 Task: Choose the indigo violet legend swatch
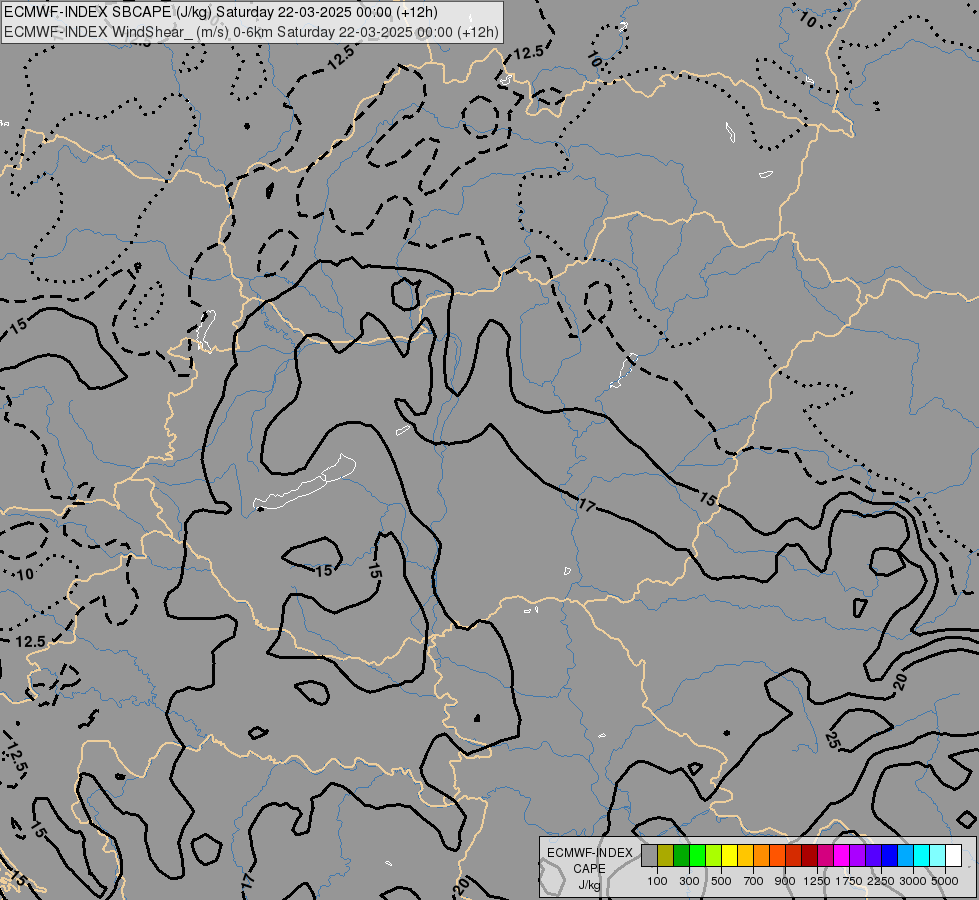[x=873, y=855]
